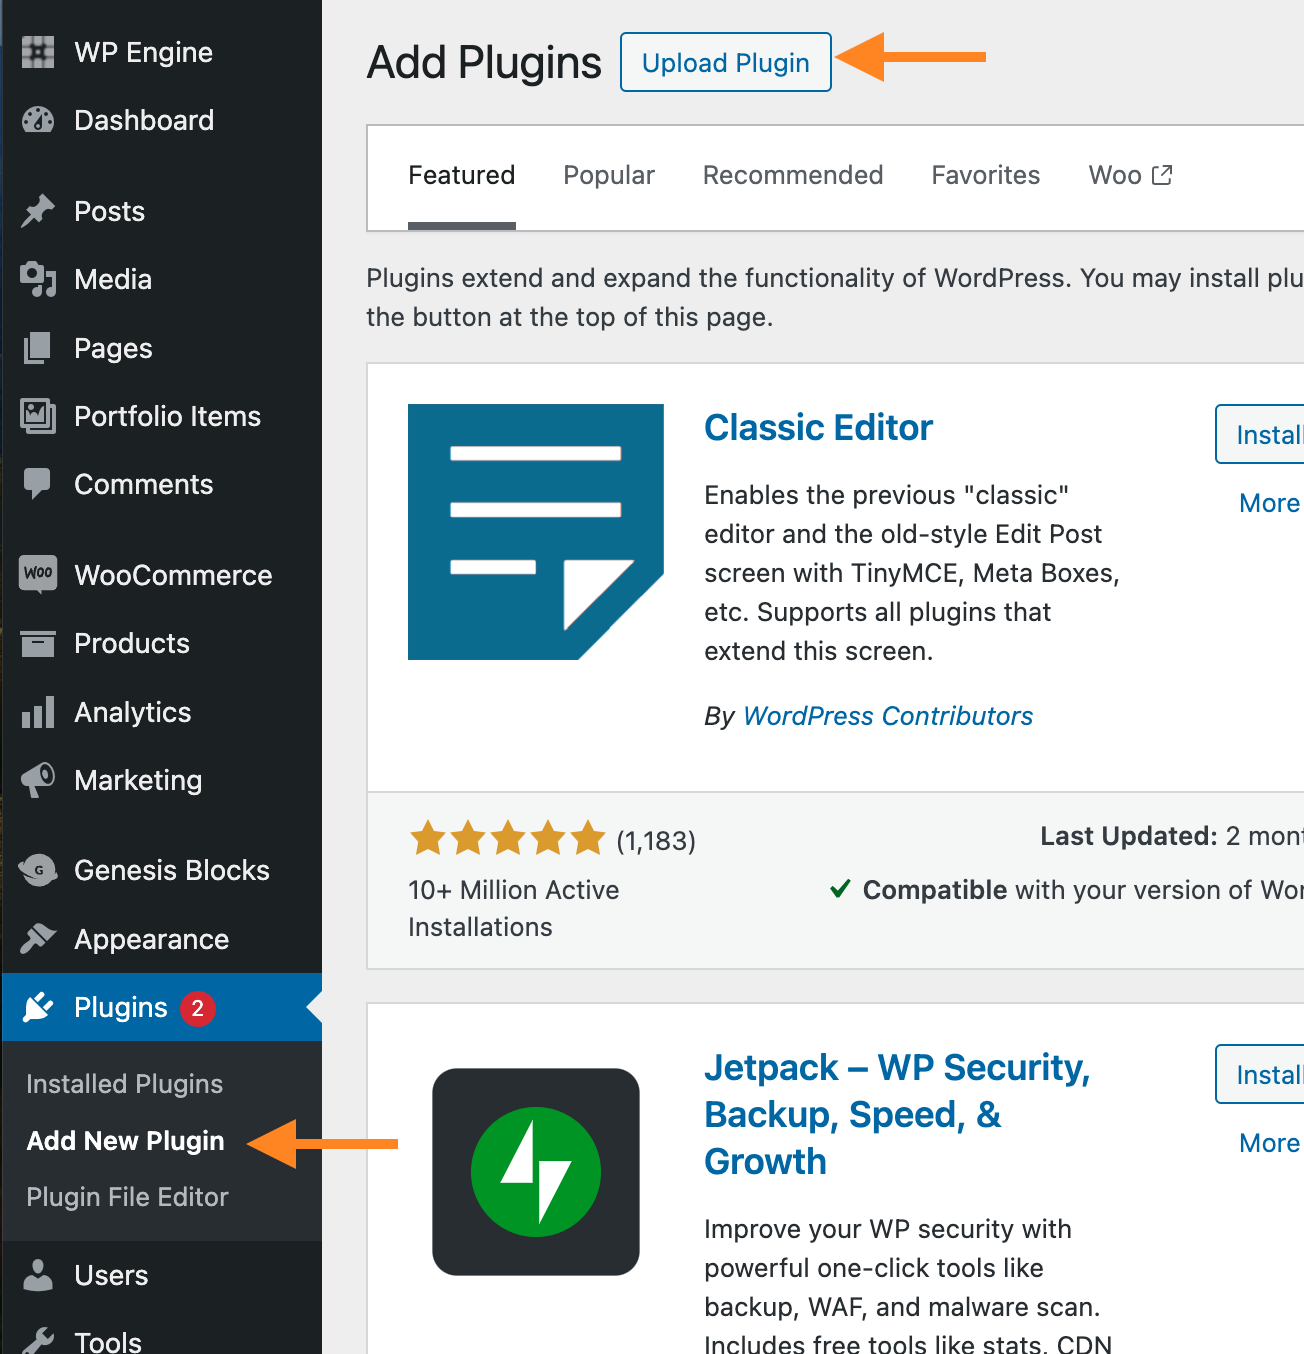Click the Portfolio Items image icon

38,416
